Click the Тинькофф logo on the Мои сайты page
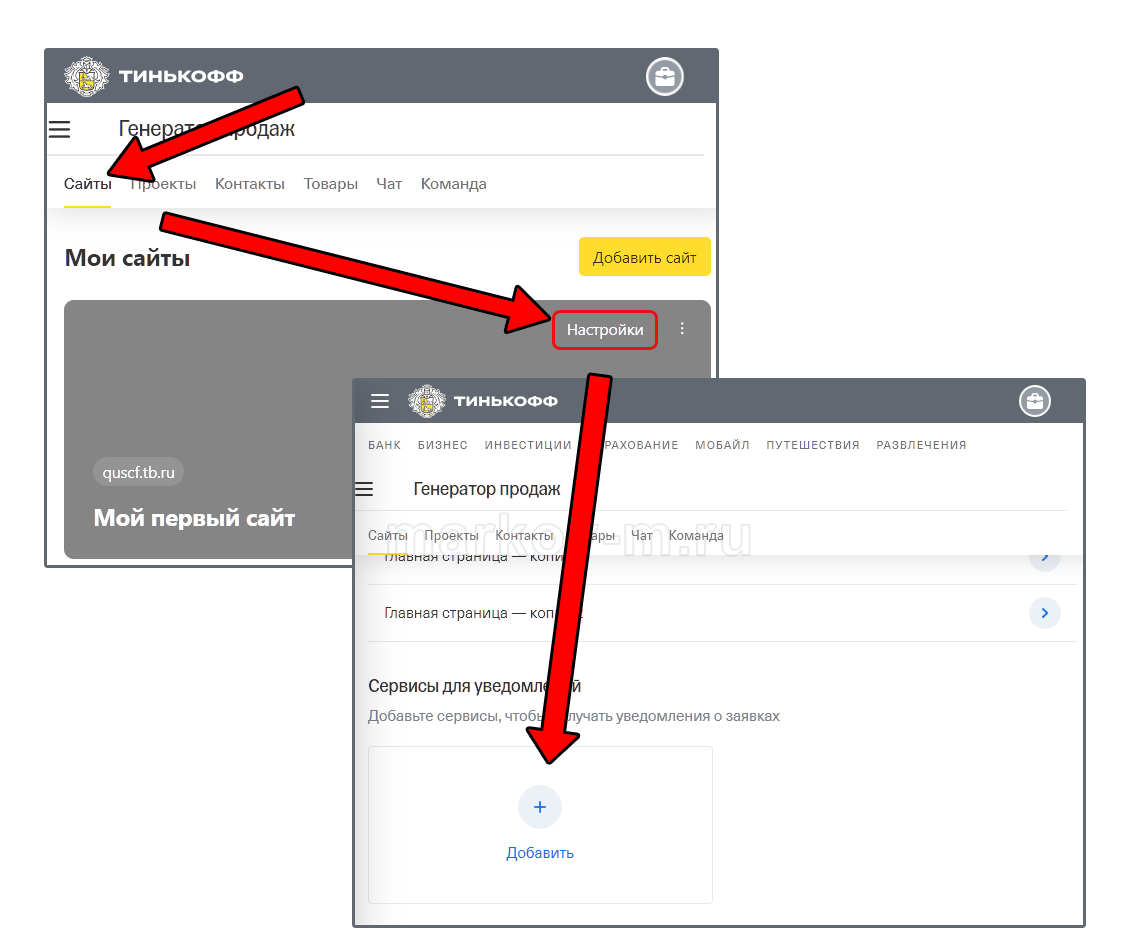The height and width of the screenshot is (952, 1130). [154, 76]
